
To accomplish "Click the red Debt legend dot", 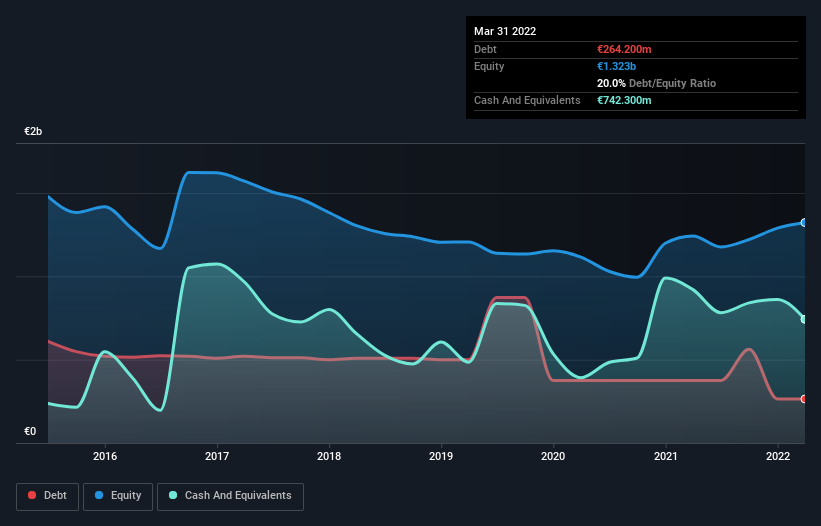I will pyautogui.click(x=32, y=495).
